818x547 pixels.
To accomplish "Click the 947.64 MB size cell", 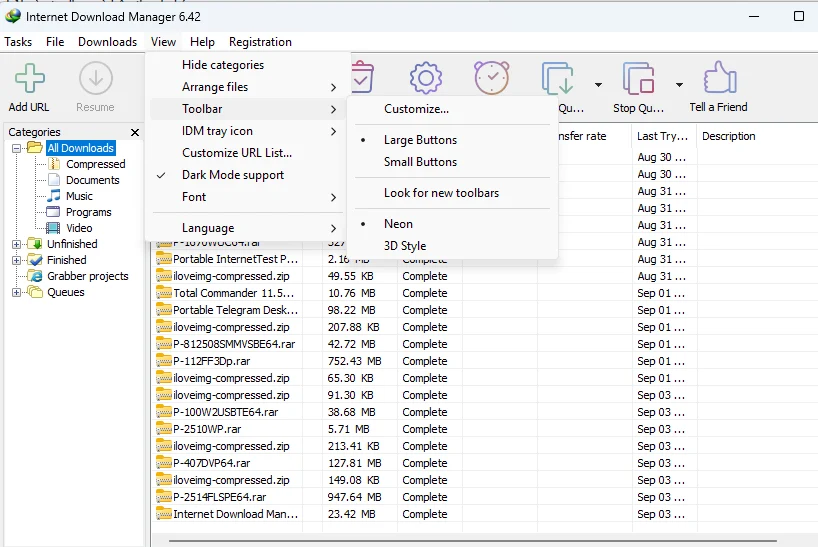I will [x=354, y=497].
